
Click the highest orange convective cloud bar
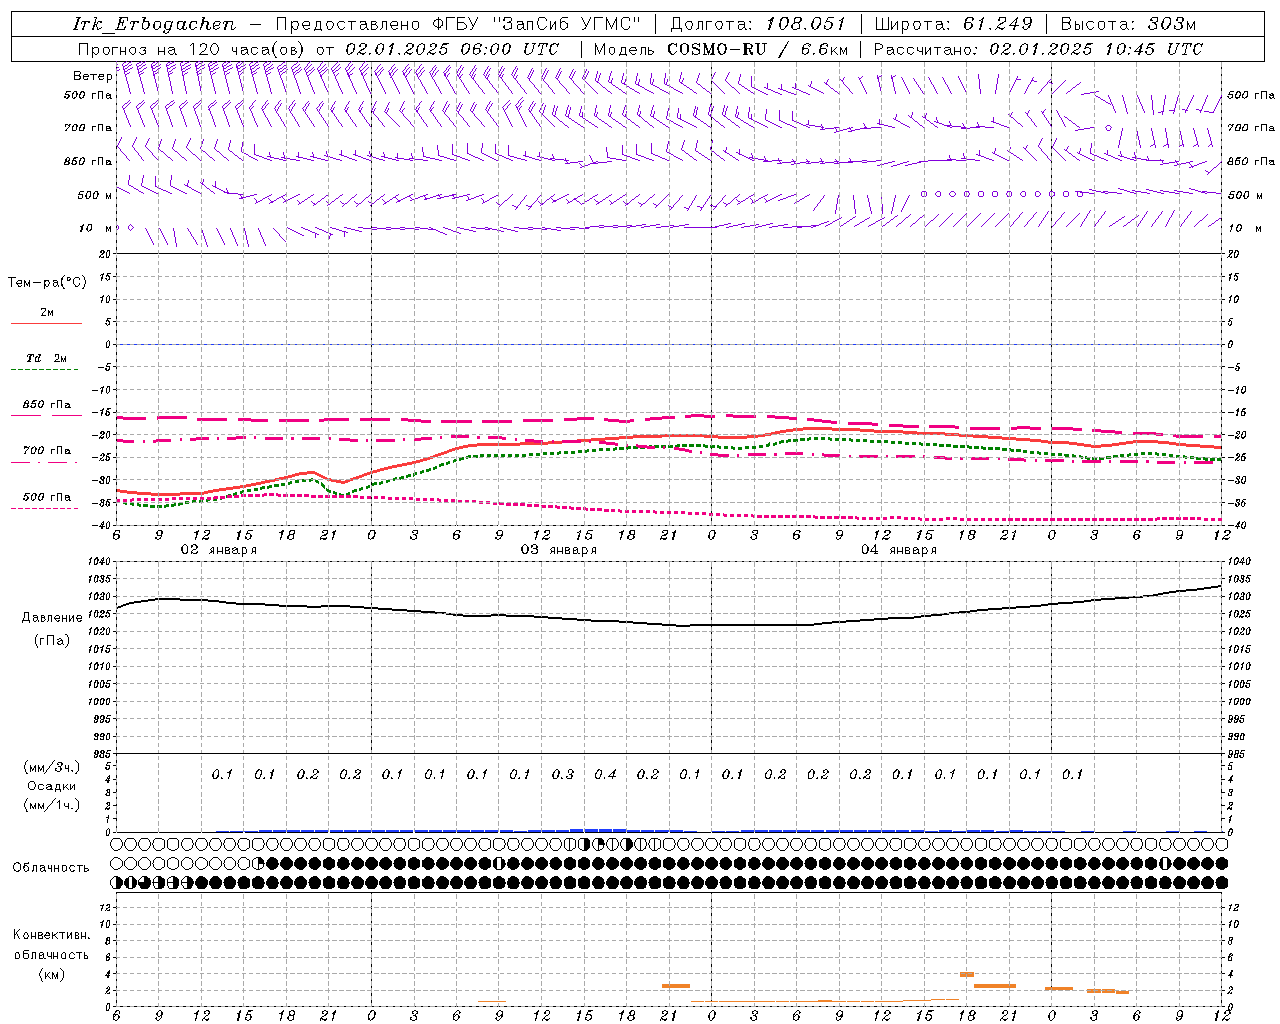[967, 974]
